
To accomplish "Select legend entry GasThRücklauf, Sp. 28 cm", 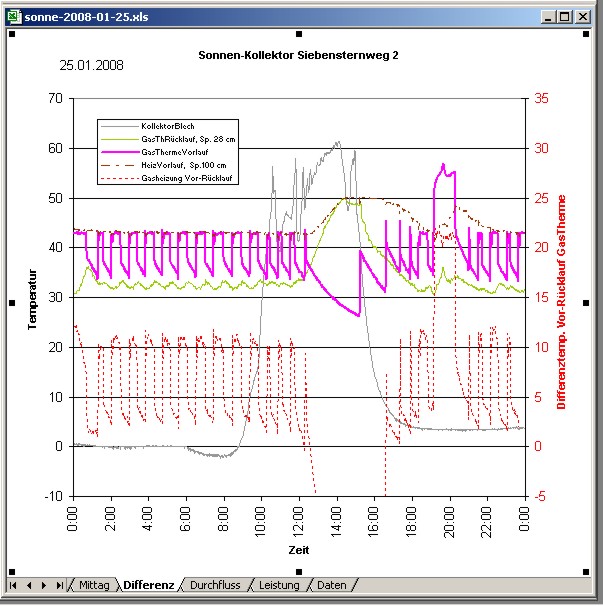I will (188, 139).
